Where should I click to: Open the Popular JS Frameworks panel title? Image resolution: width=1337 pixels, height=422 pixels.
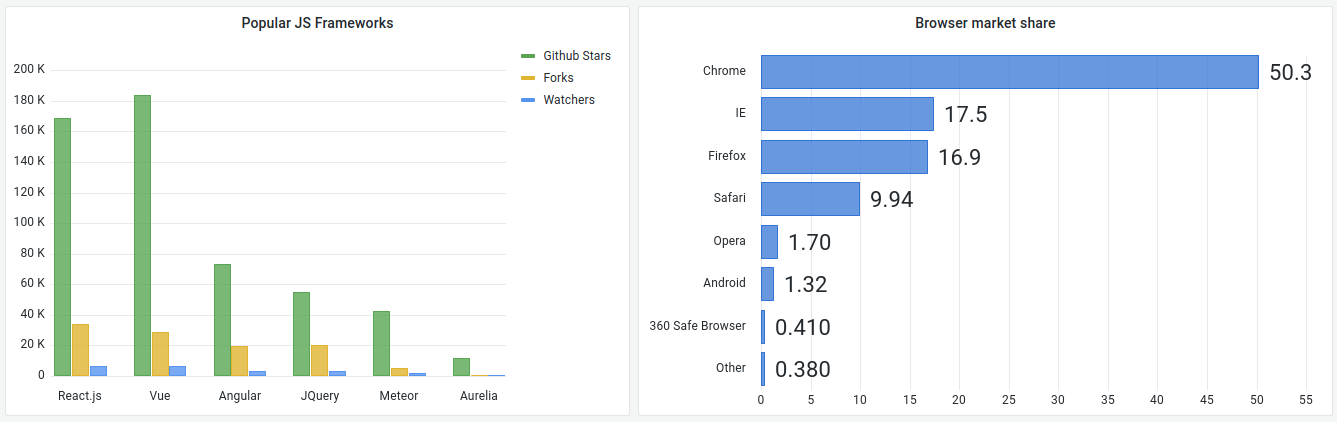[317, 23]
